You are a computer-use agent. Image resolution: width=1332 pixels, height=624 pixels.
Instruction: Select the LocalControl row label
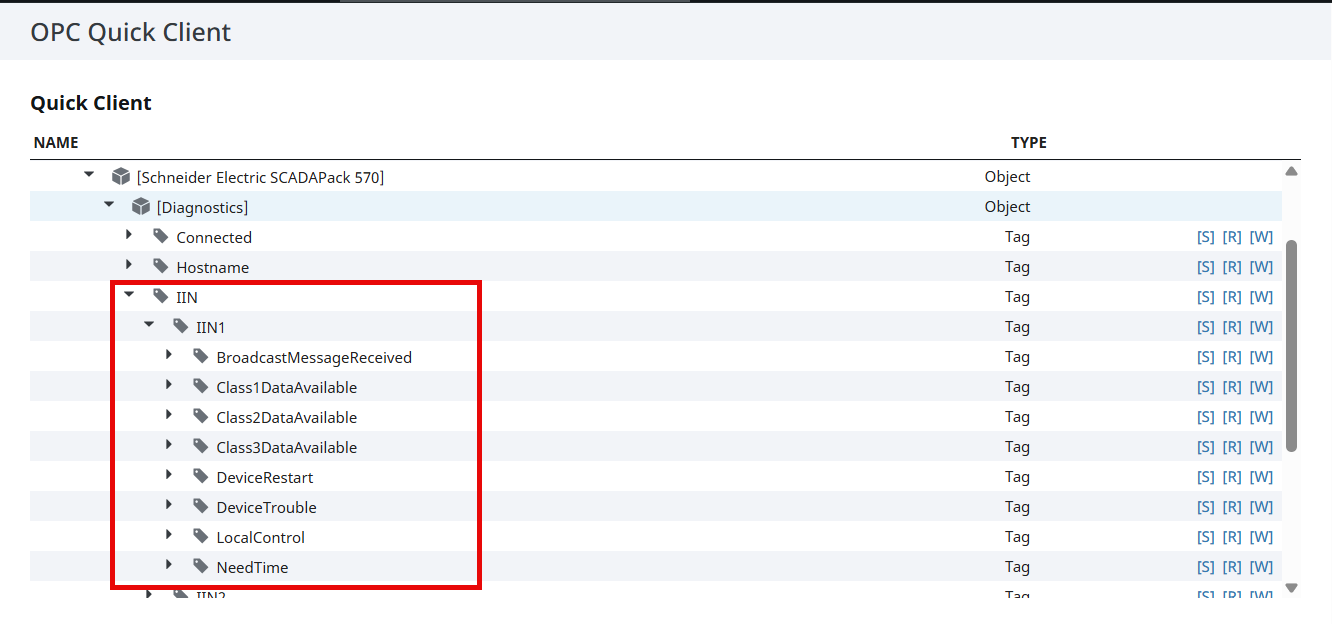tap(260, 537)
